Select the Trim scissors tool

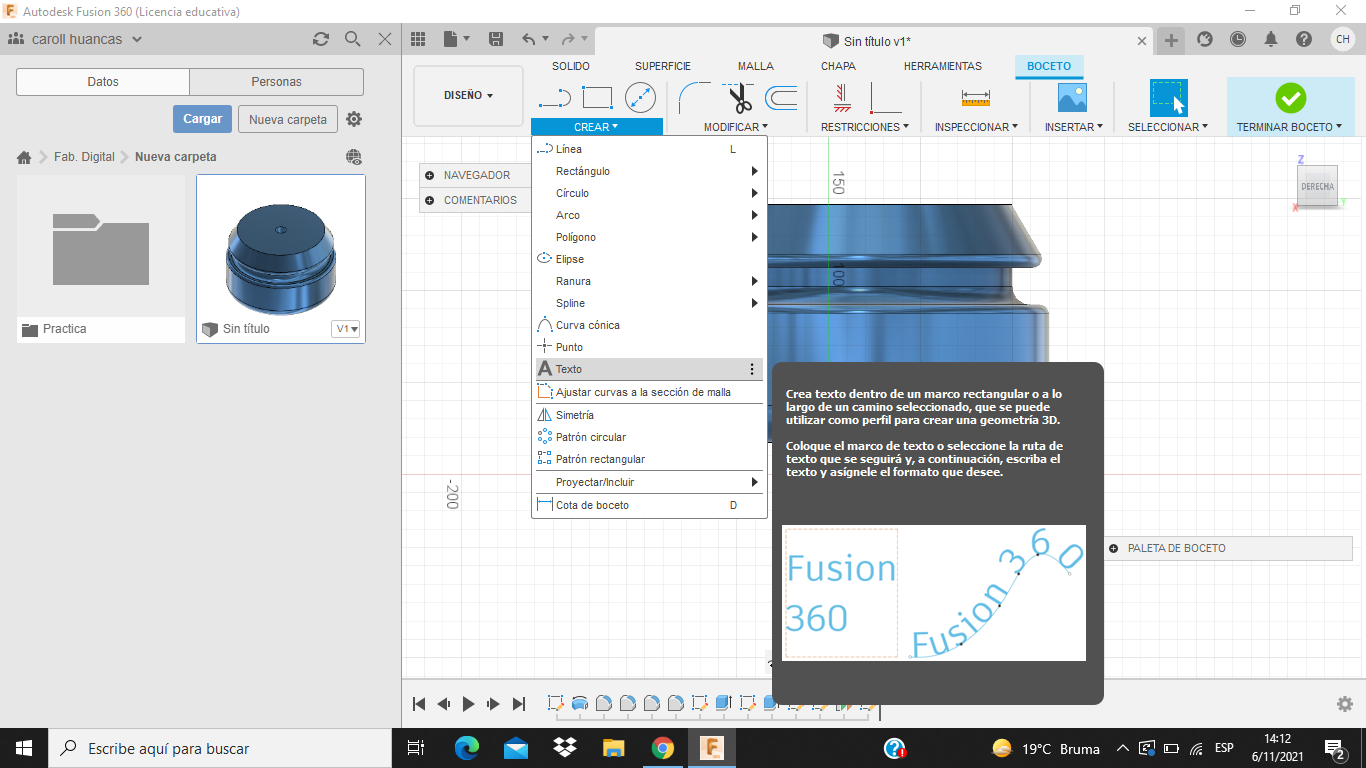tap(740, 98)
